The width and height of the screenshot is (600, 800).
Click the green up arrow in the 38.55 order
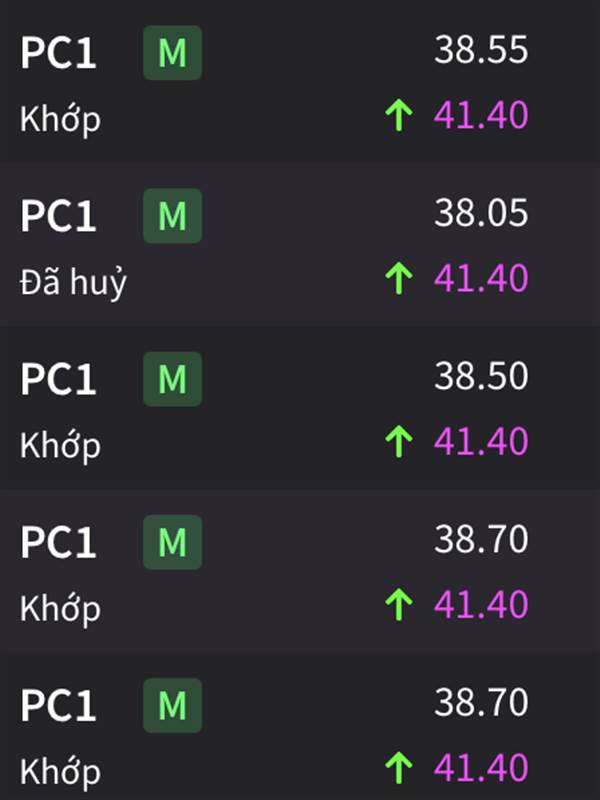click(x=399, y=115)
